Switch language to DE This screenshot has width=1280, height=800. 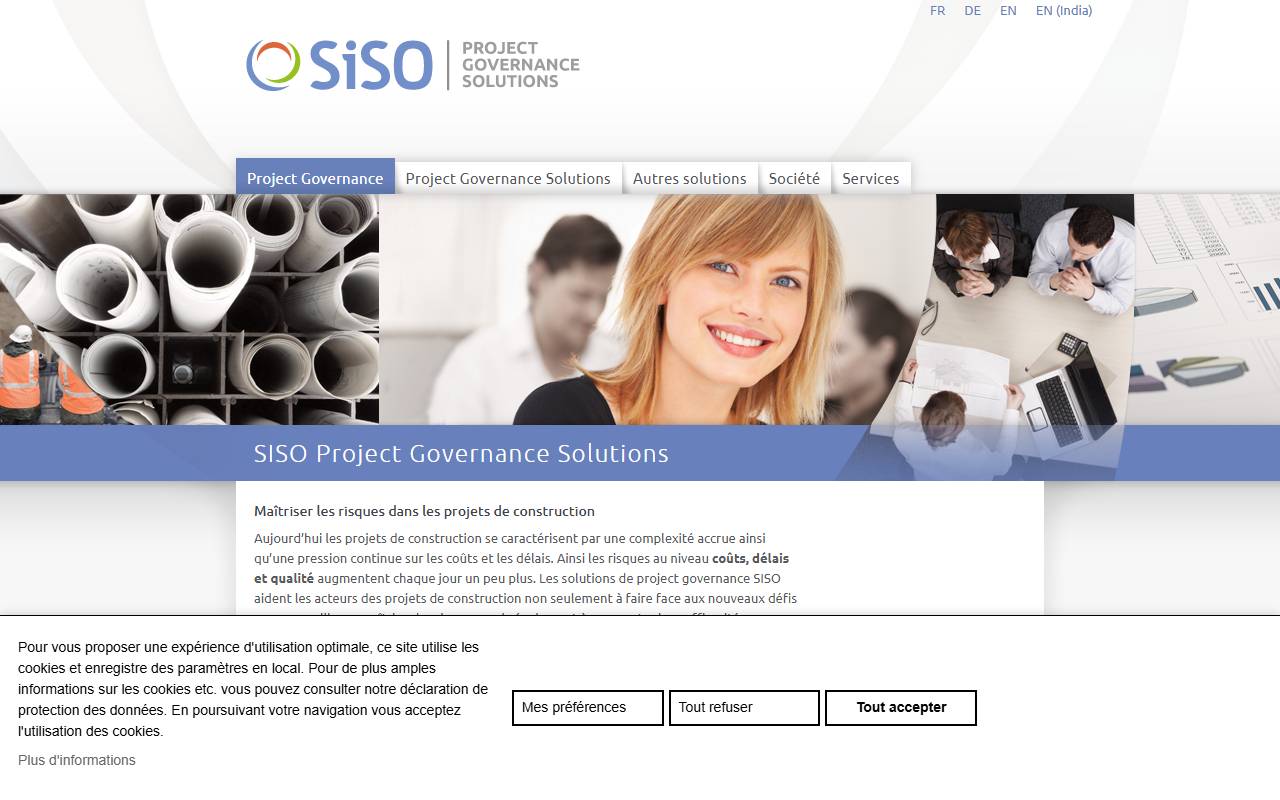(x=972, y=11)
